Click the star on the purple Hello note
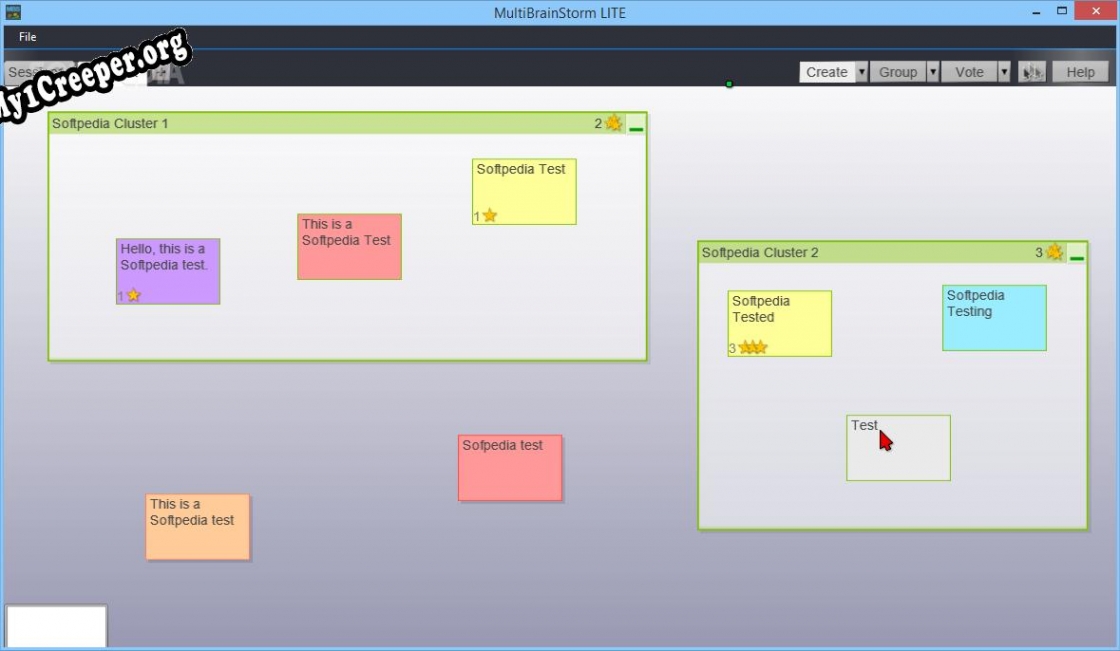Viewport: 1120px width, 651px height. (133, 295)
